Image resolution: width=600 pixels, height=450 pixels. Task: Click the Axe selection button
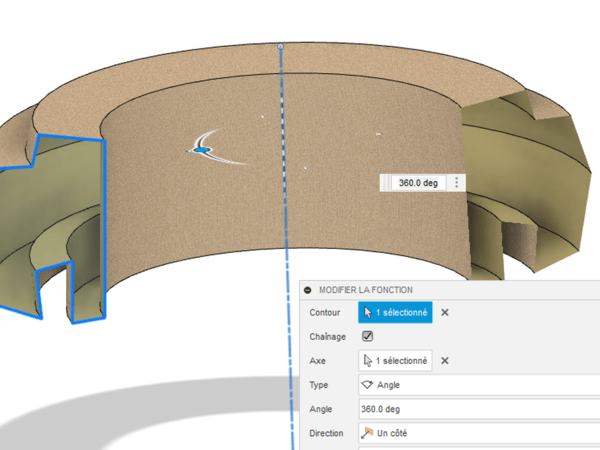point(395,361)
